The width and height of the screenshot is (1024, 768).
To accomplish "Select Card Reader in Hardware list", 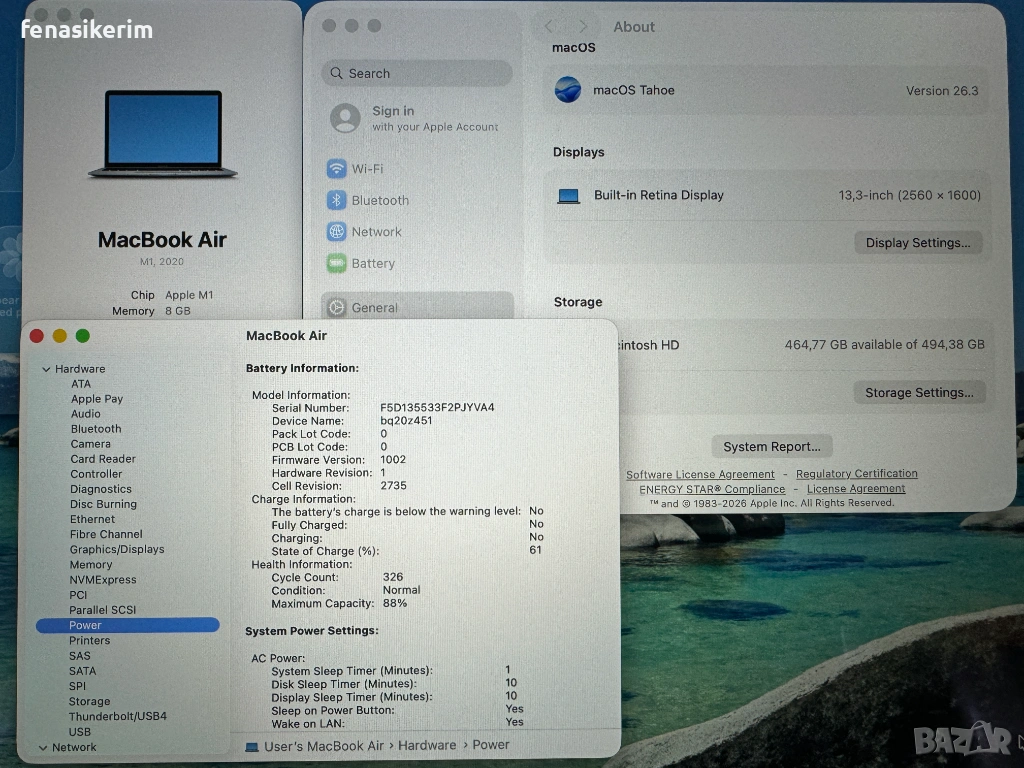I will click(103, 459).
